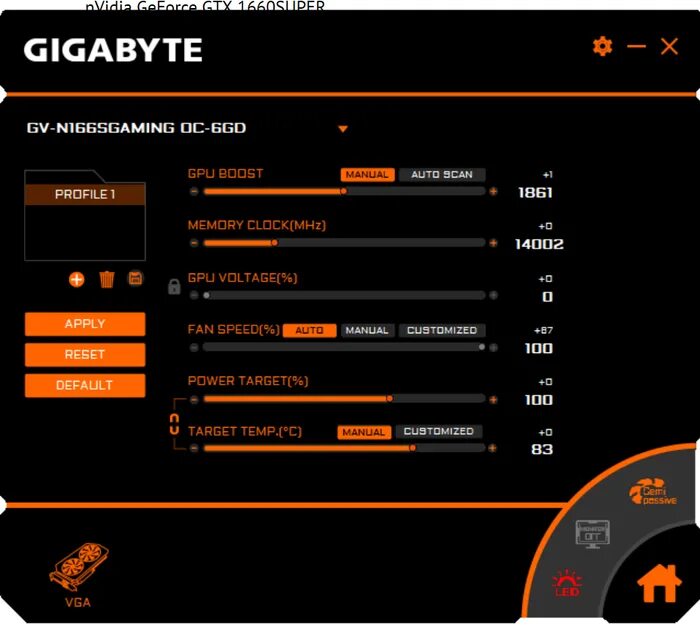Click the Fan Speed slider track

pos(344,347)
